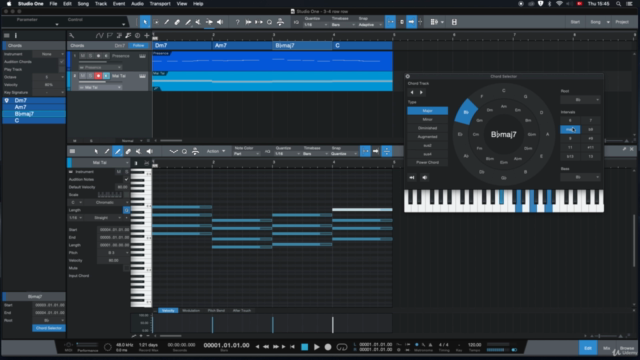Open the track list wrench options

[x=71, y=36]
